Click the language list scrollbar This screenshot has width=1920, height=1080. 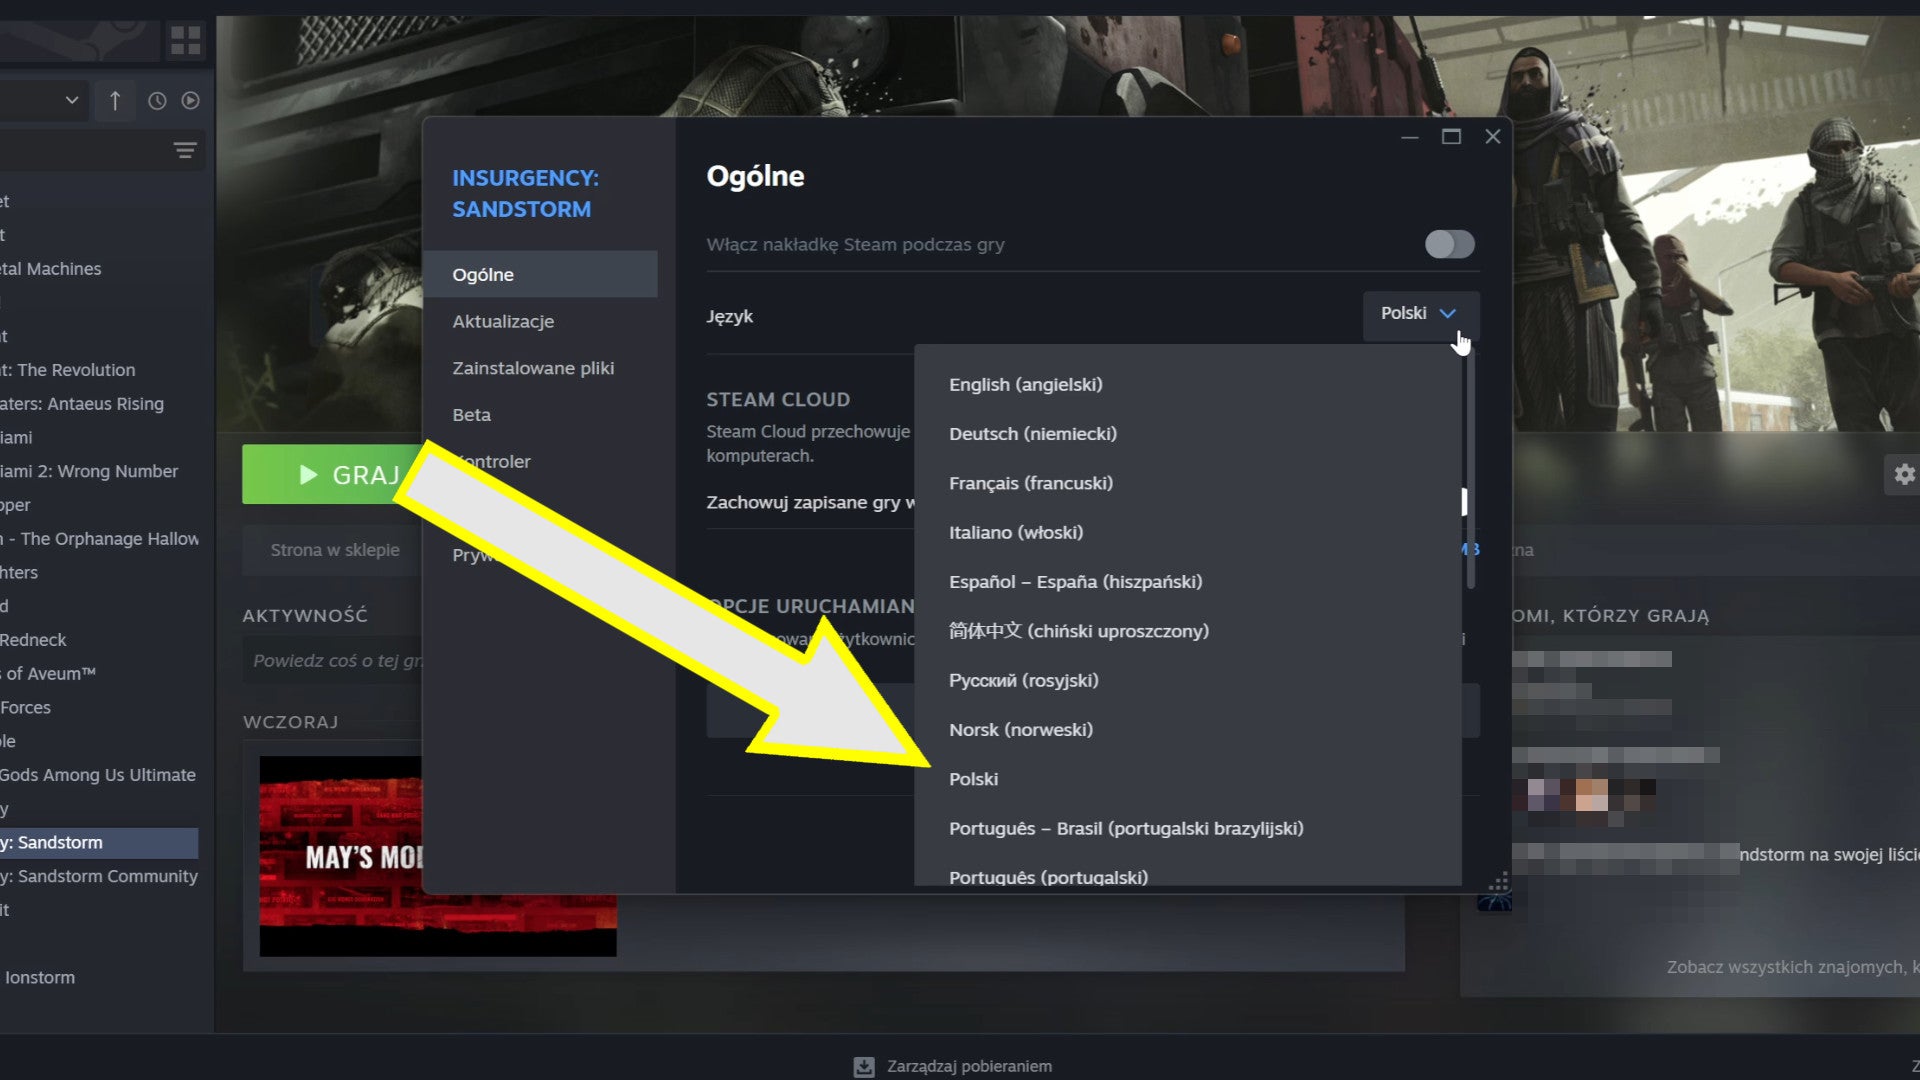(1470, 470)
